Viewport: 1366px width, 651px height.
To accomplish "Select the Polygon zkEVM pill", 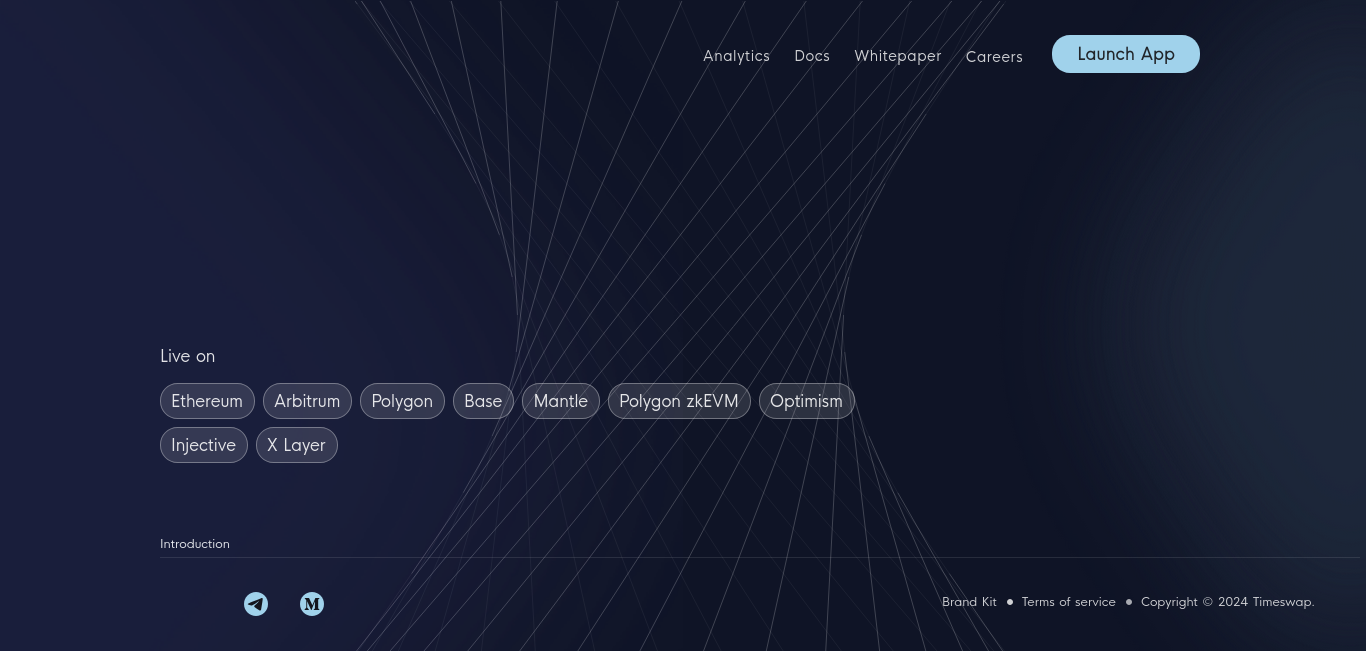I will pos(679,401).
